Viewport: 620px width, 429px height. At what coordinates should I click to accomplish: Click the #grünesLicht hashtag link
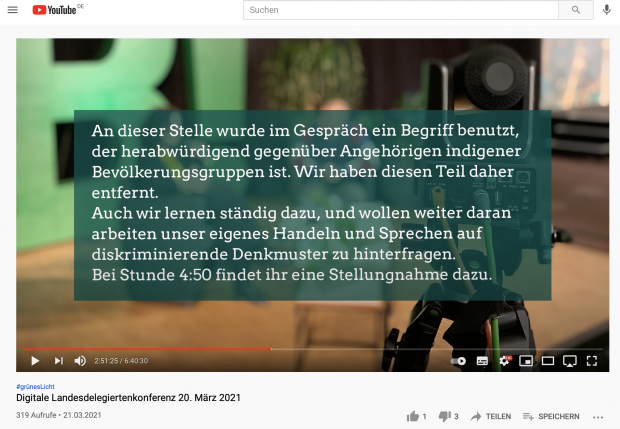pos(37,386)
